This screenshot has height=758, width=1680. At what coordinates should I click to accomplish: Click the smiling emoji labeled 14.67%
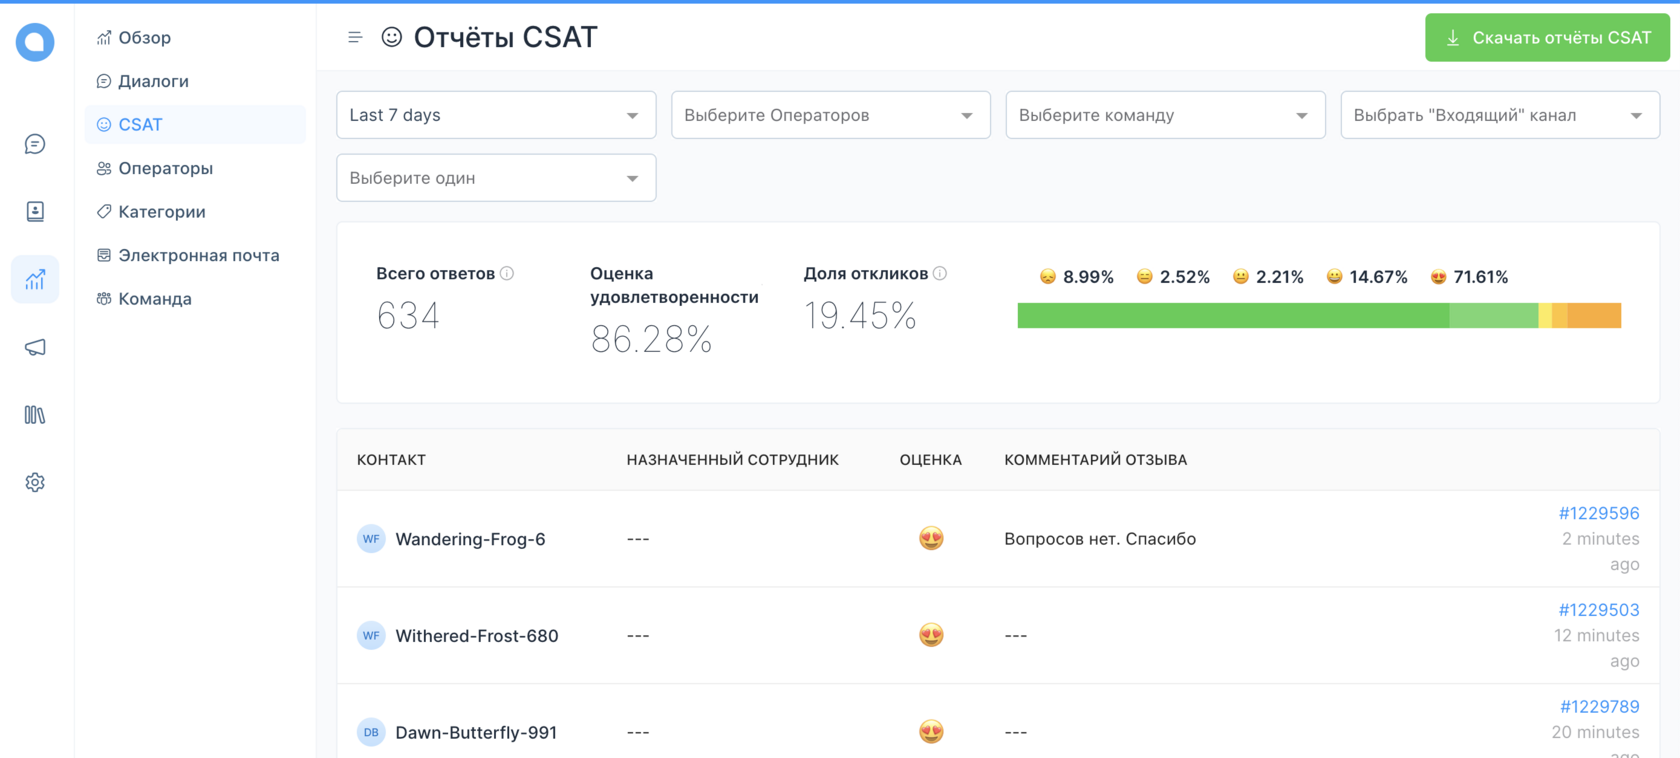coord(1334,277)
